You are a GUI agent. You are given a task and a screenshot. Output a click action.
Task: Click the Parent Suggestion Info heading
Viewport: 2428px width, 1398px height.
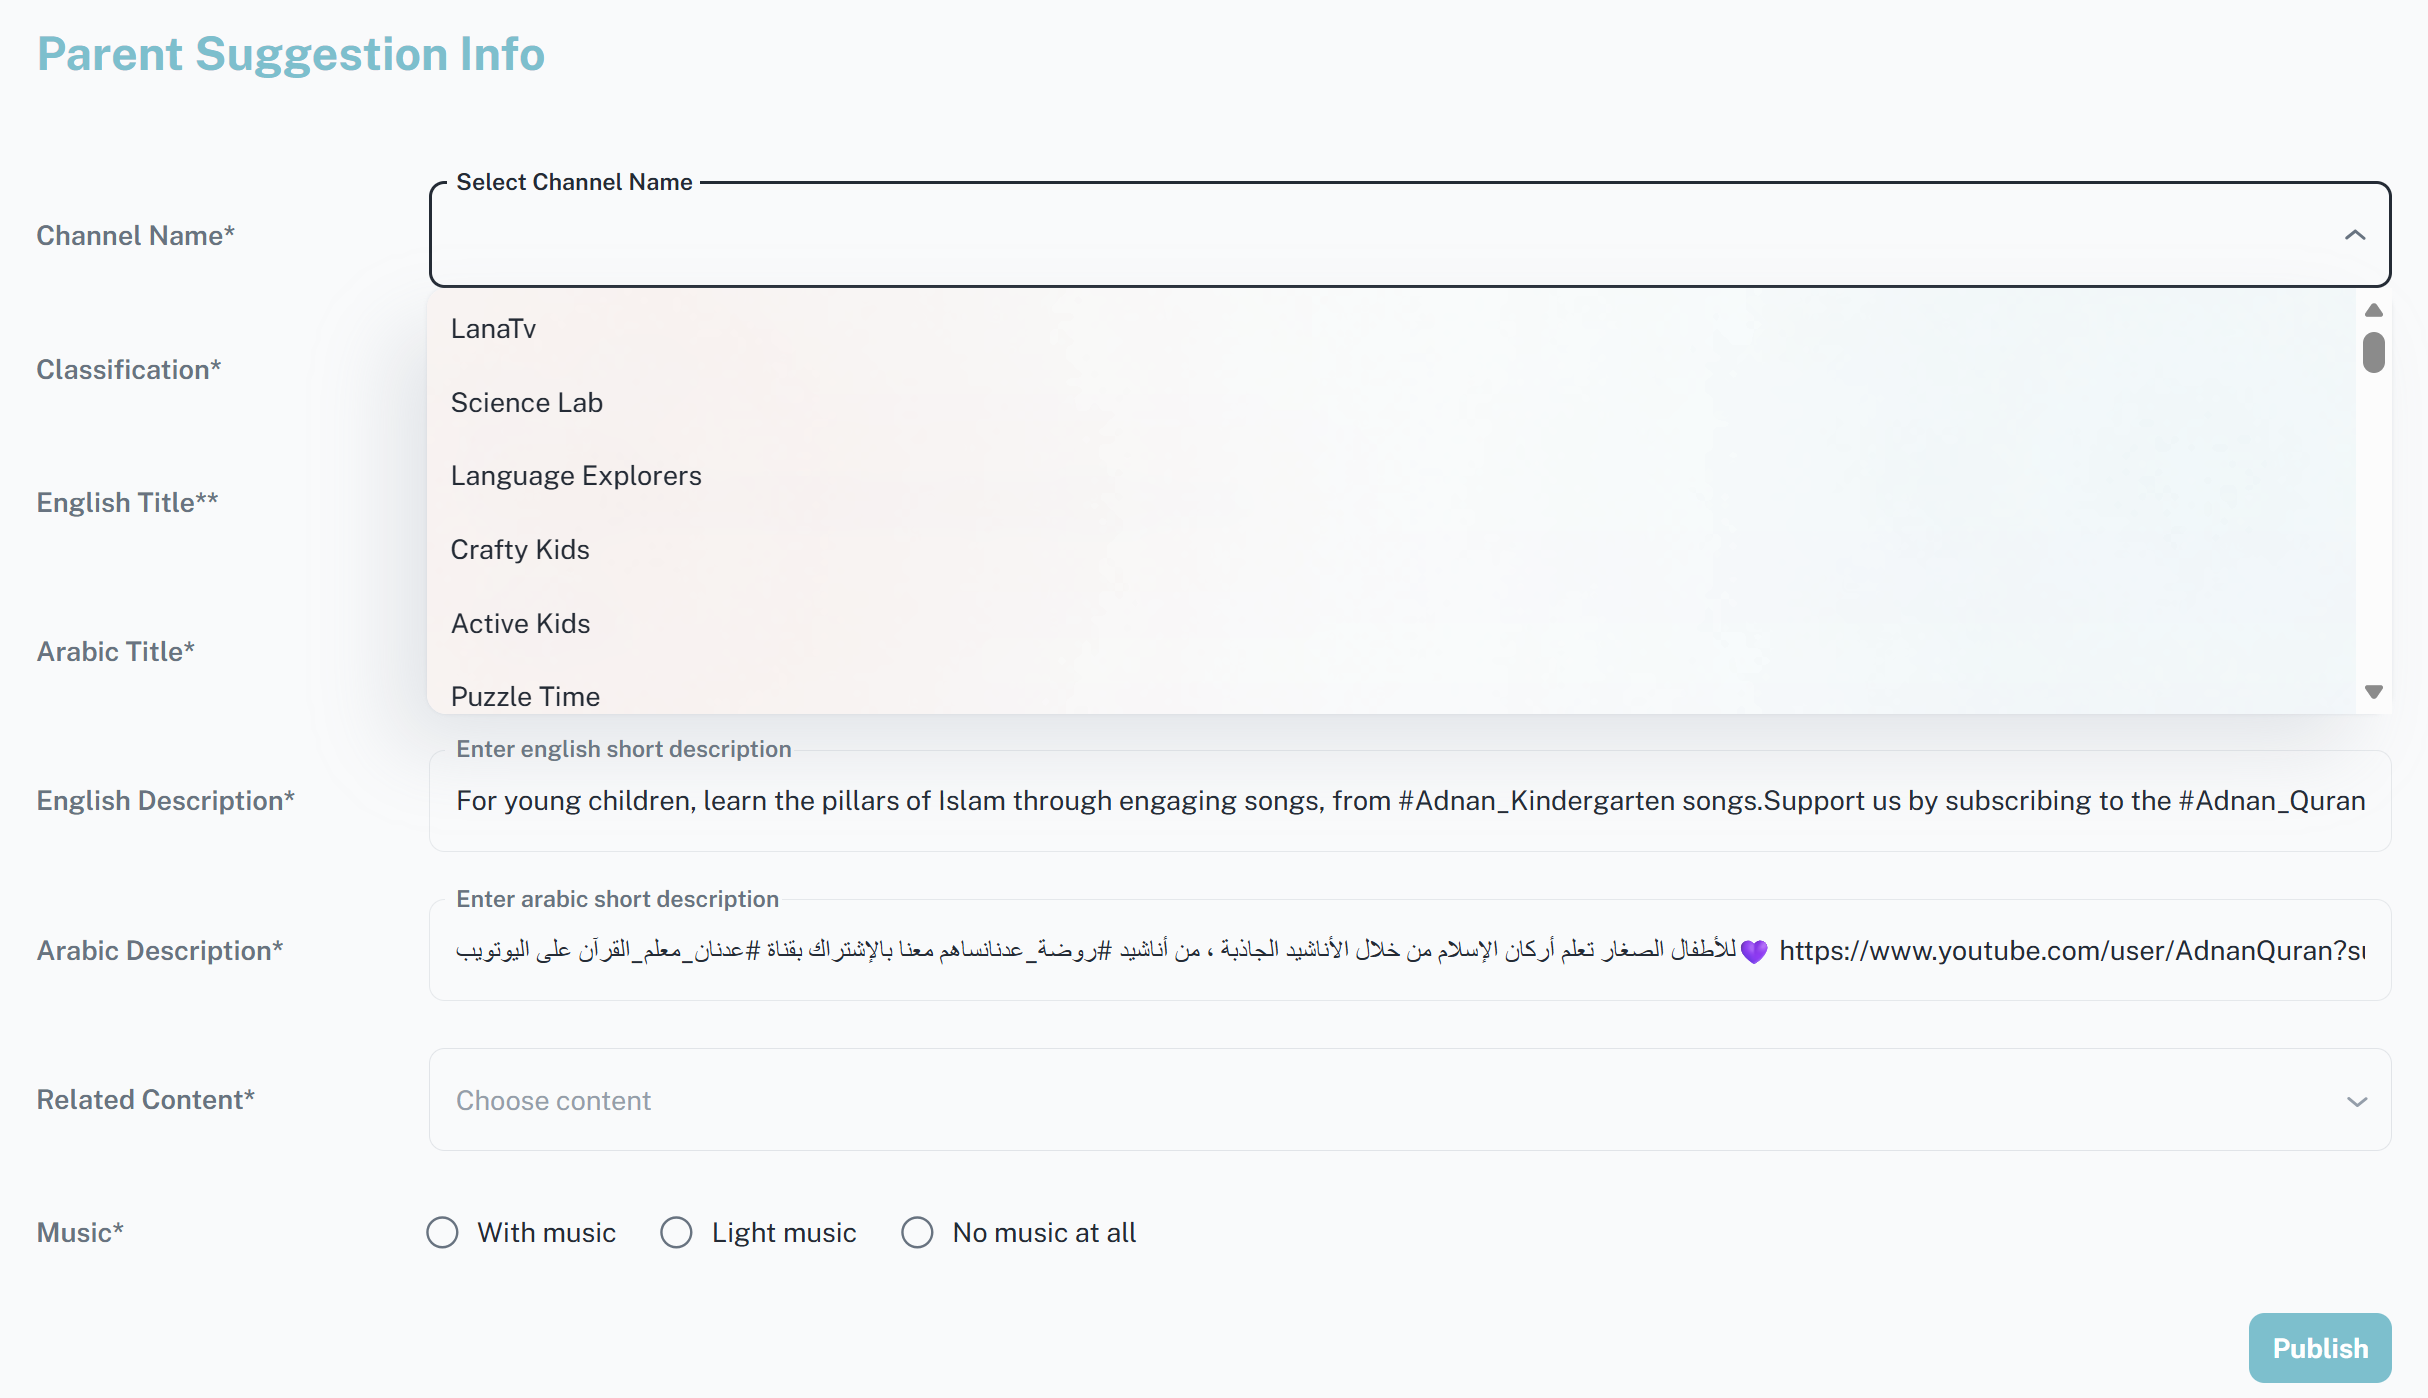[x=291, y=54]
